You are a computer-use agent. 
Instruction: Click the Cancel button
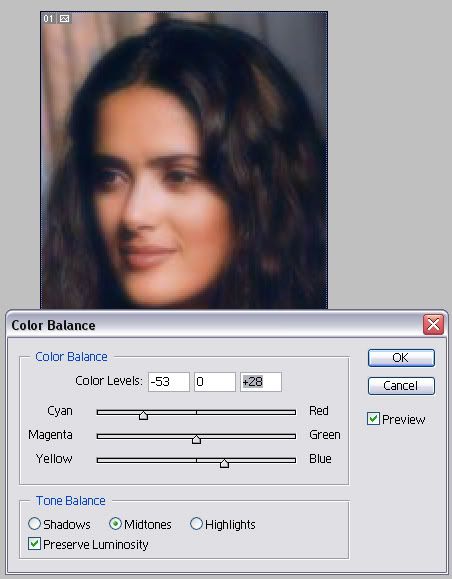click(401, 386)
